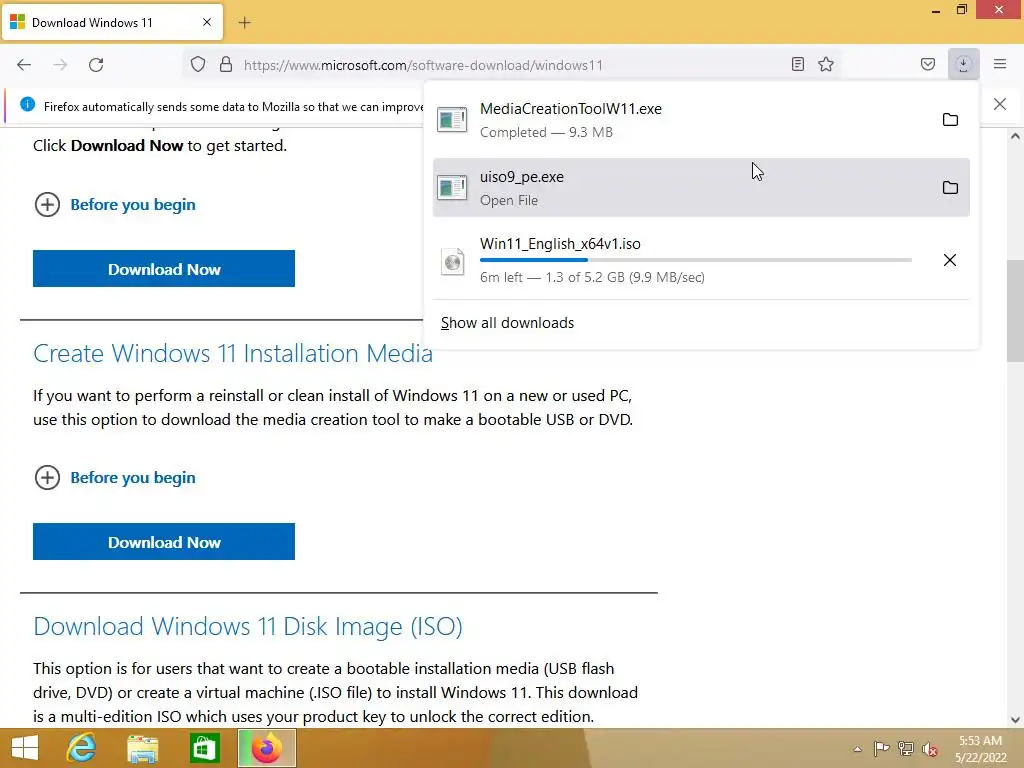Open tracking protection shield icon
The image size is (1024, 768).
tap(198, 65)
